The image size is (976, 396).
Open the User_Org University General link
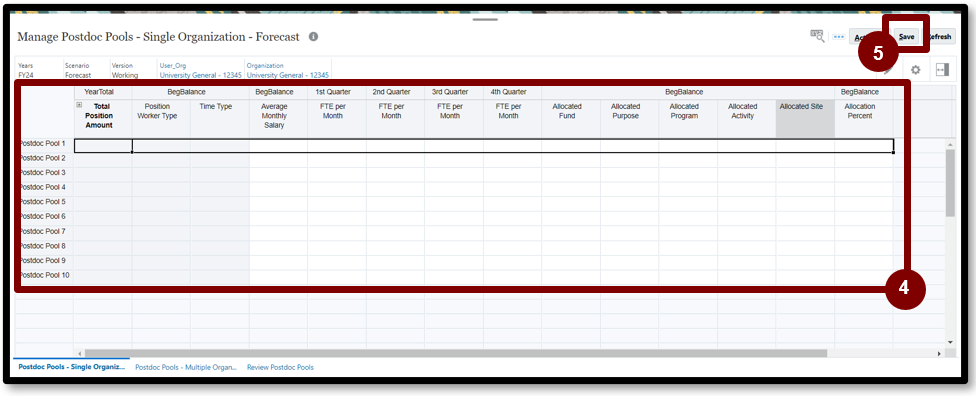[200, 75]
